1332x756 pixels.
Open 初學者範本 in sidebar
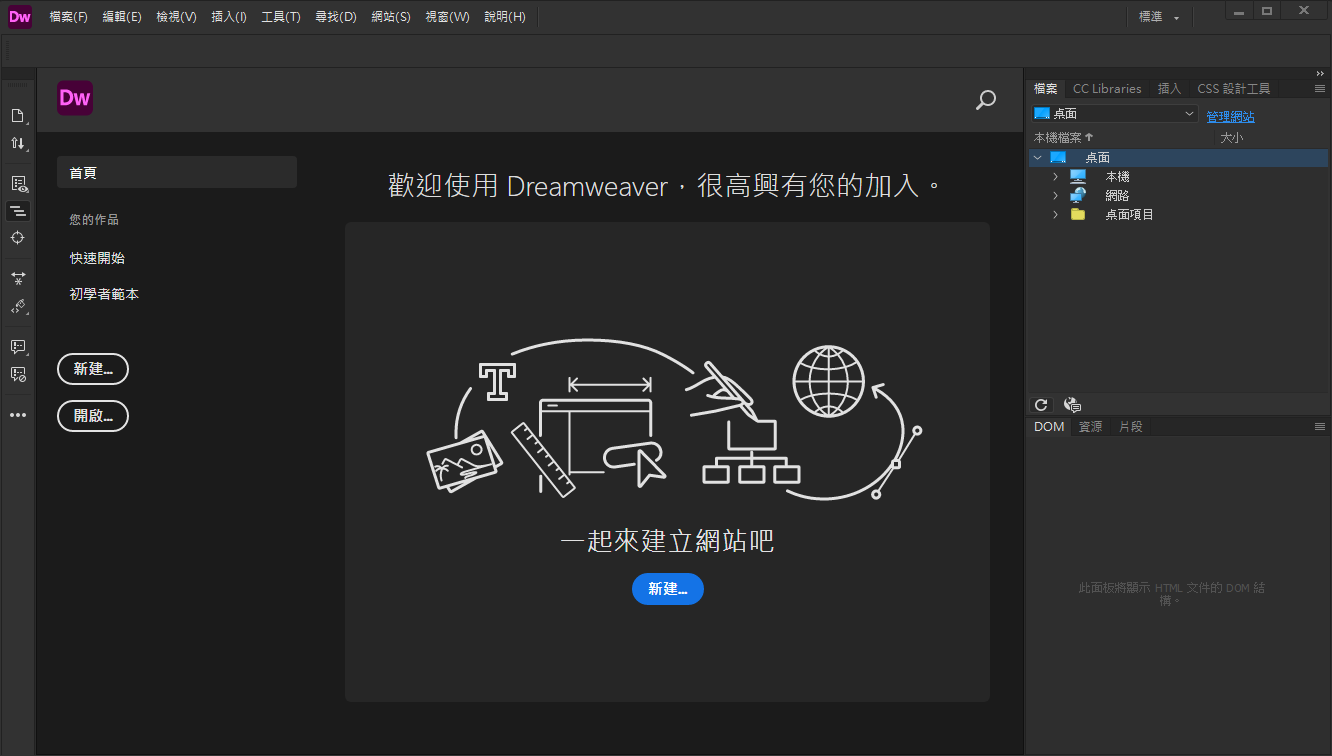[x=104, y=294]
